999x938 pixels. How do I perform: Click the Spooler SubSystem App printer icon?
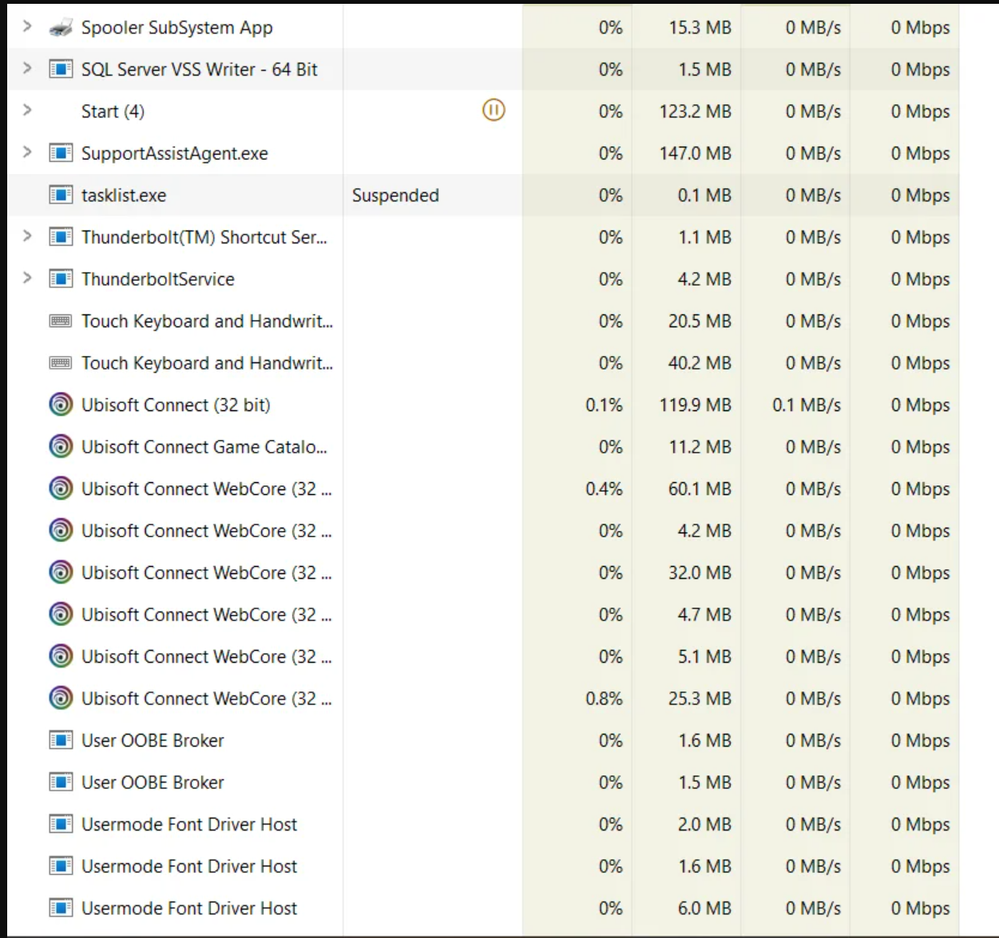point(61,28)
